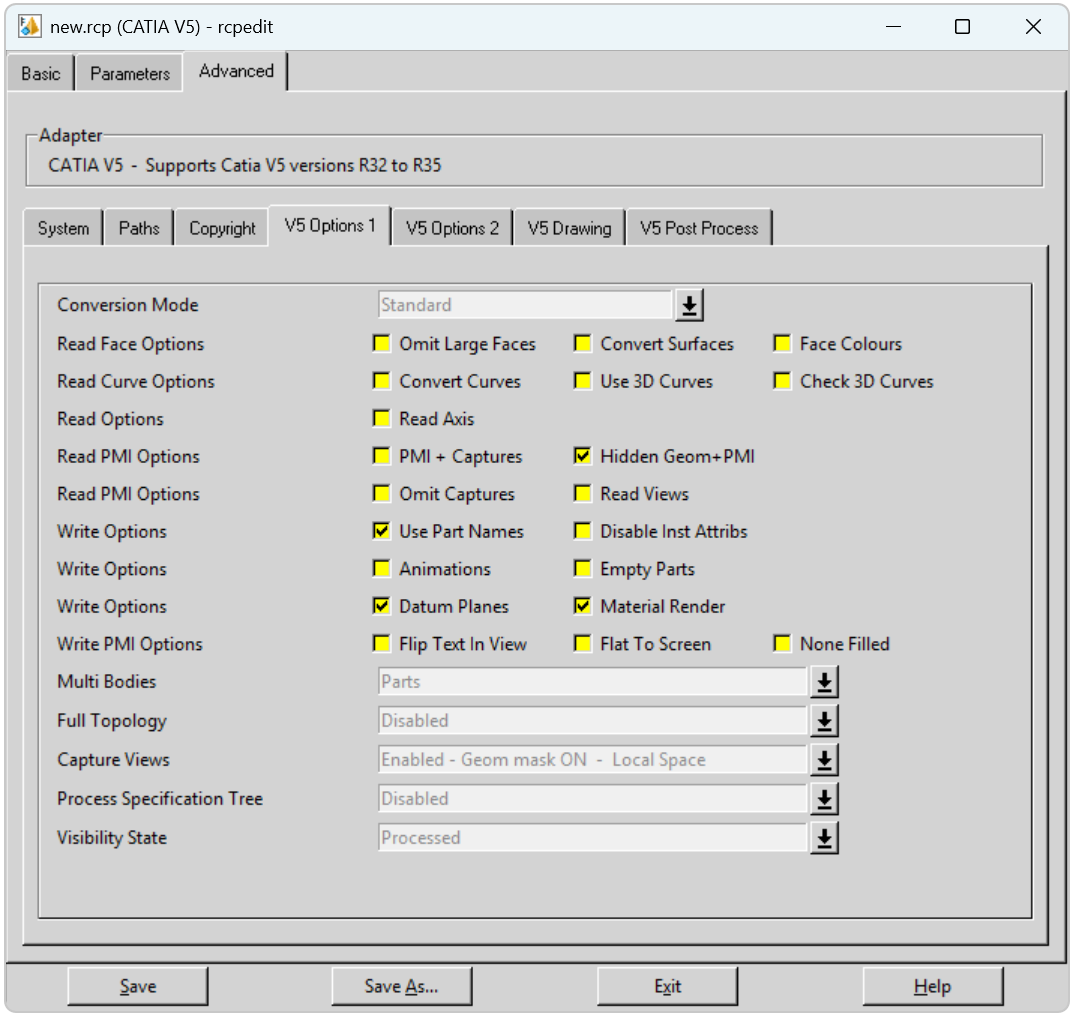Close the rcpedit window
The height and width of the screenshot is (1015, 1075).
pyautogui.click(x=1033, y=27)
